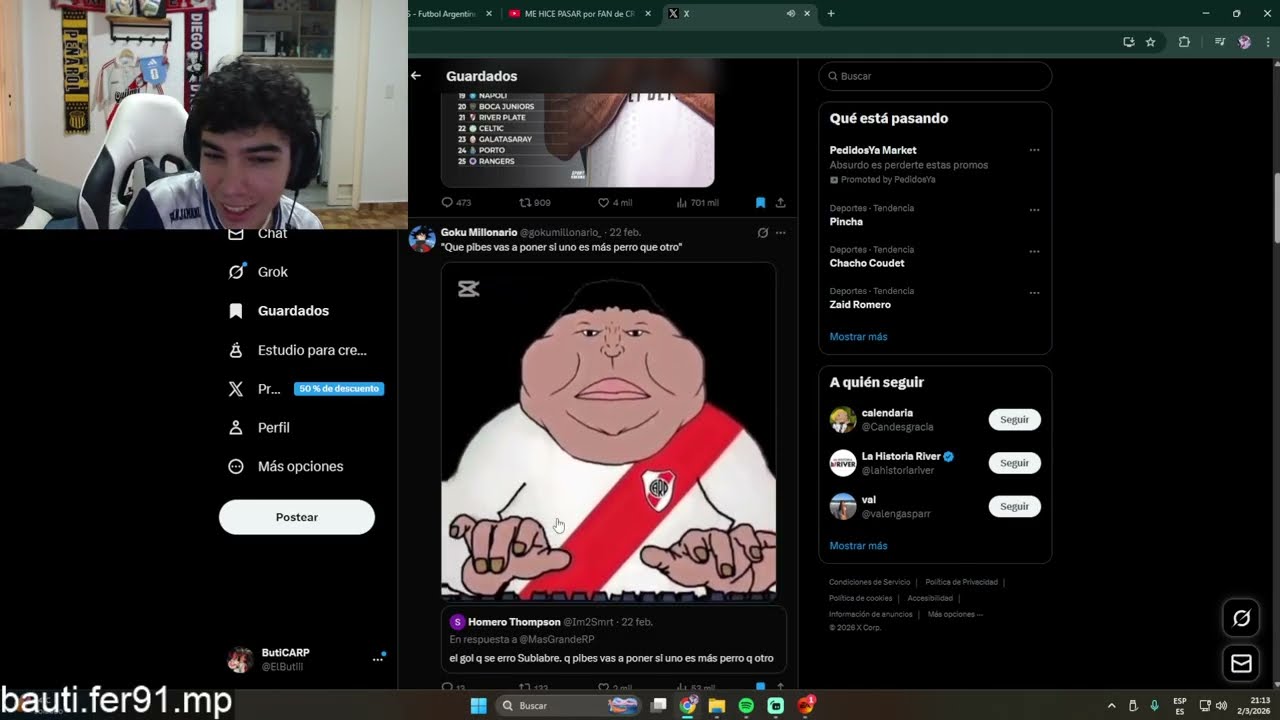1280x720 pixels.
Task: Open options for the Zaid Romero trend
Action: pos(1034,291)
